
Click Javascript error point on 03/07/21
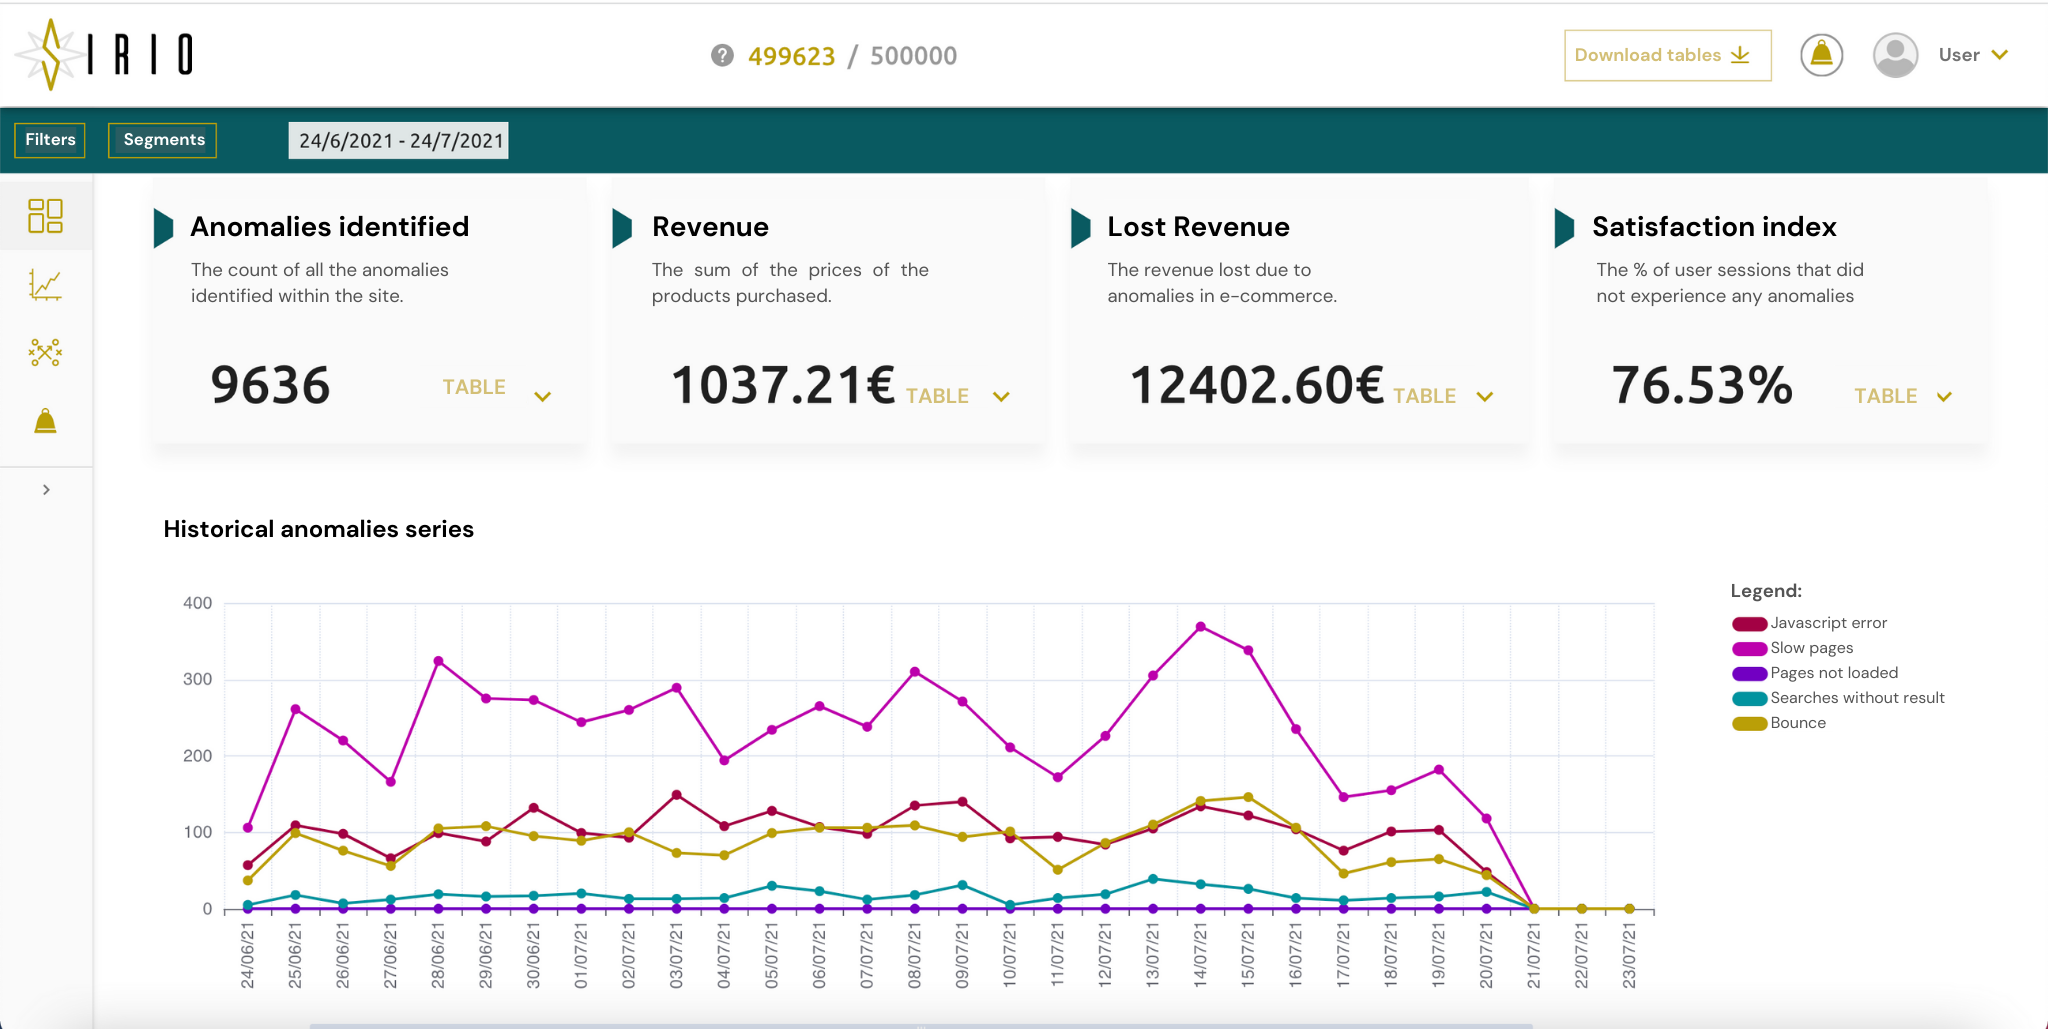[677, 795]
